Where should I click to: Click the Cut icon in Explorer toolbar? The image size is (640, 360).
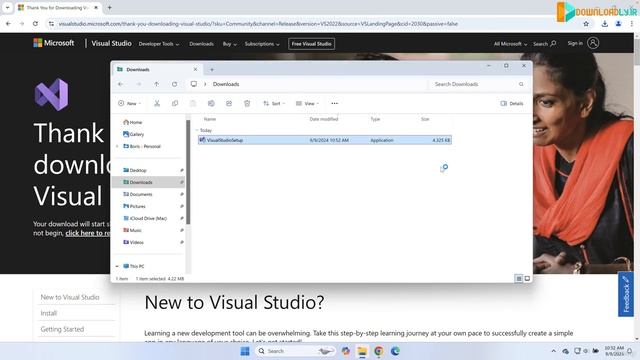tap(157, 104)
